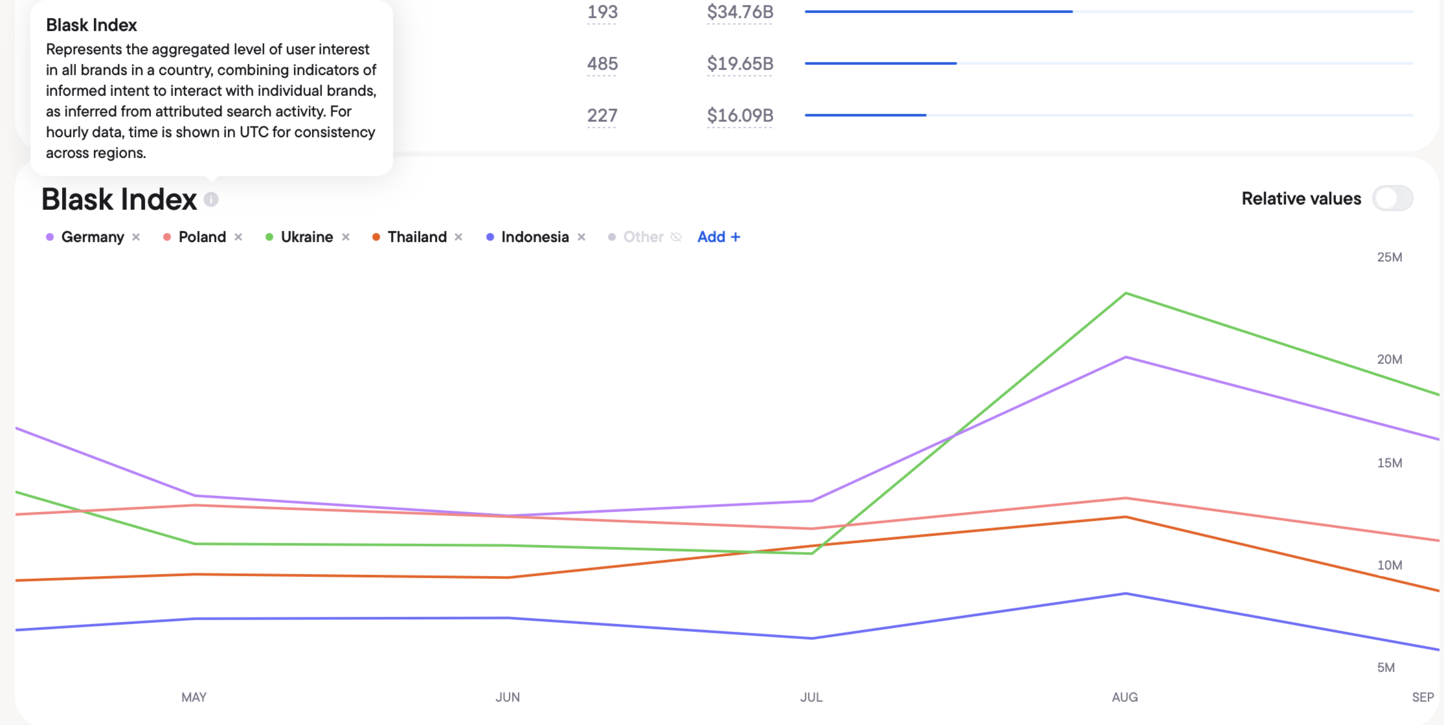This screenshot has height=725, width=1444.
Task: Show the hidden Other series via eye icon
Action: (676, 237)
